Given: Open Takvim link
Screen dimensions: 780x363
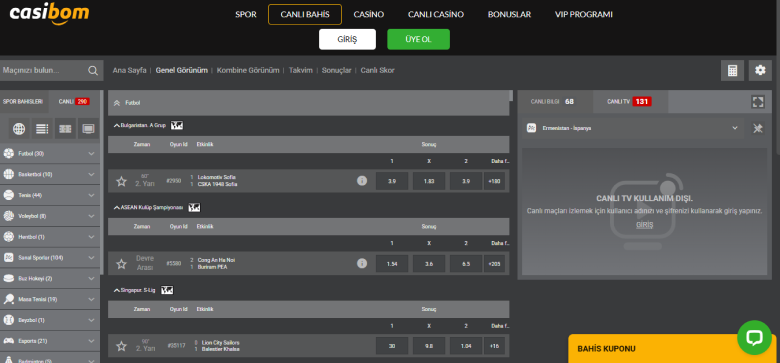Looking at the screenshot, I should coord(300,71).
